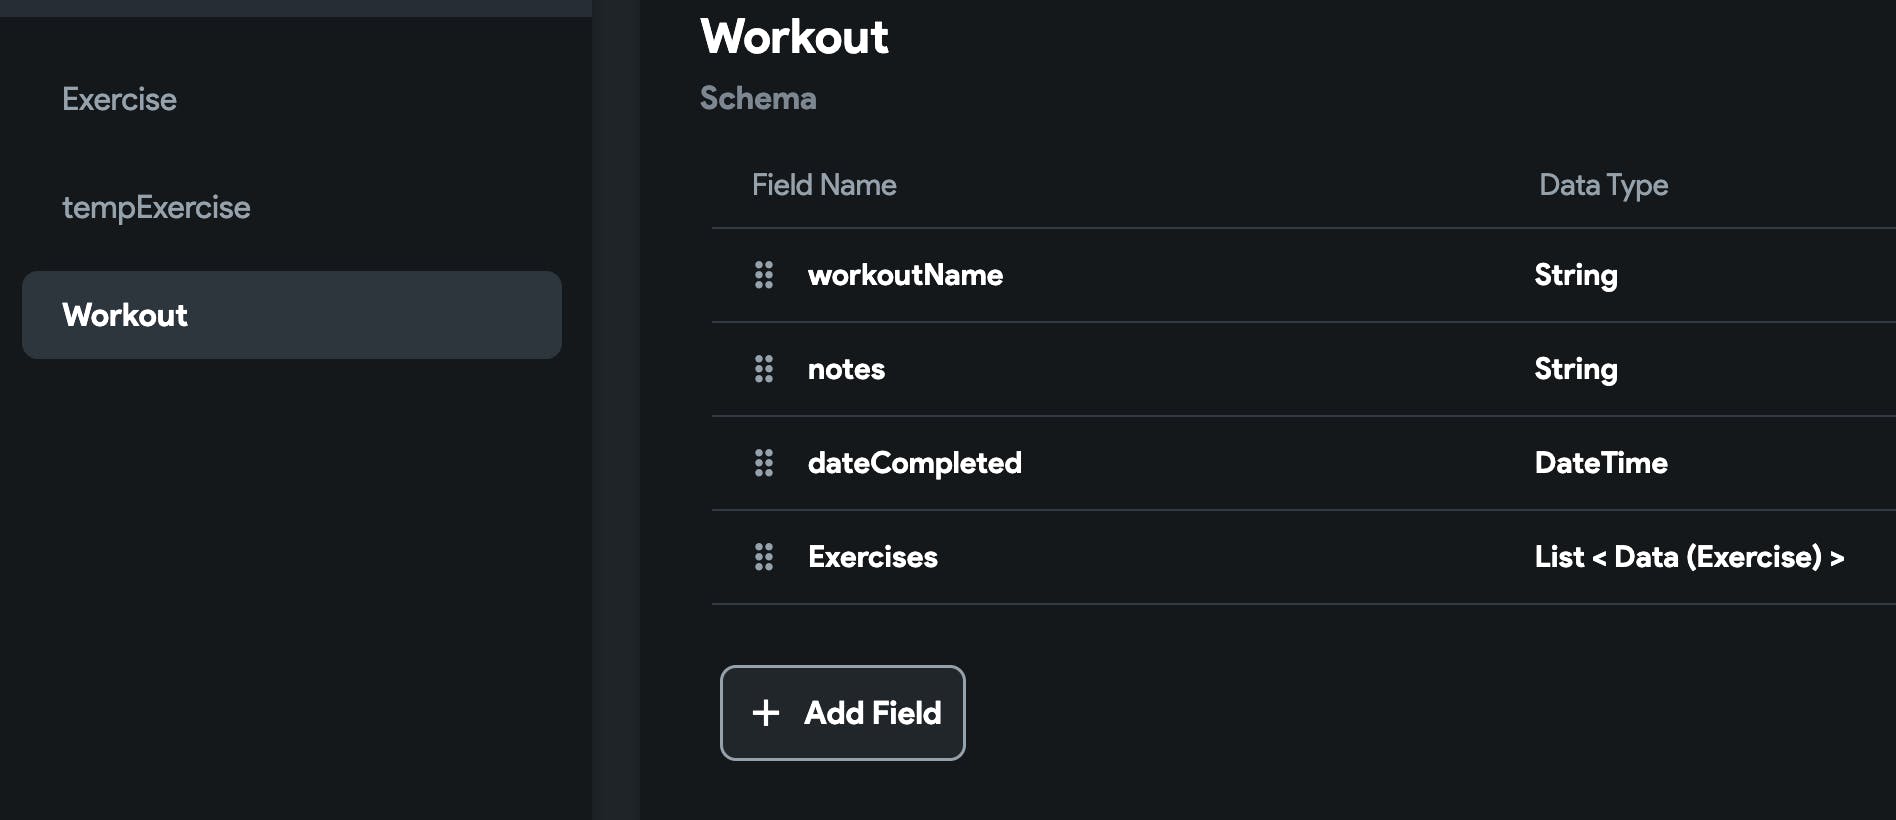Viewport: 1896px width, 820px height.
Task: Click drag handle icon beside Exercises field
Action: 764,557
